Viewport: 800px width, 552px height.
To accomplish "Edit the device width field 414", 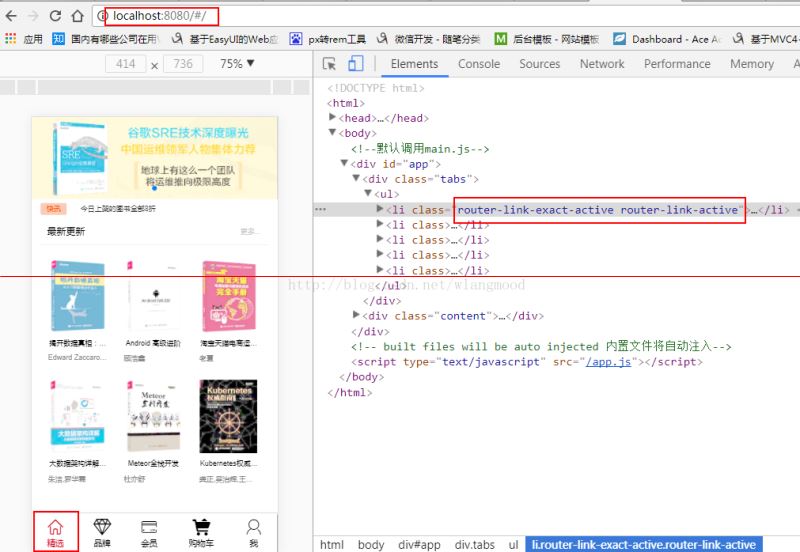I will (x=126, y=64).
